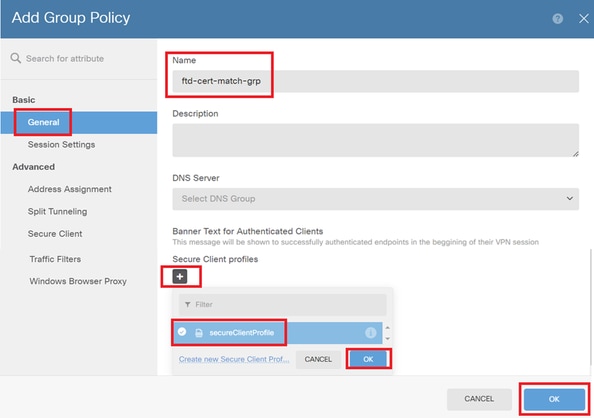The image size is (594, 418).
Task: Click the filter funnel icon
Action: click(188, 304)
